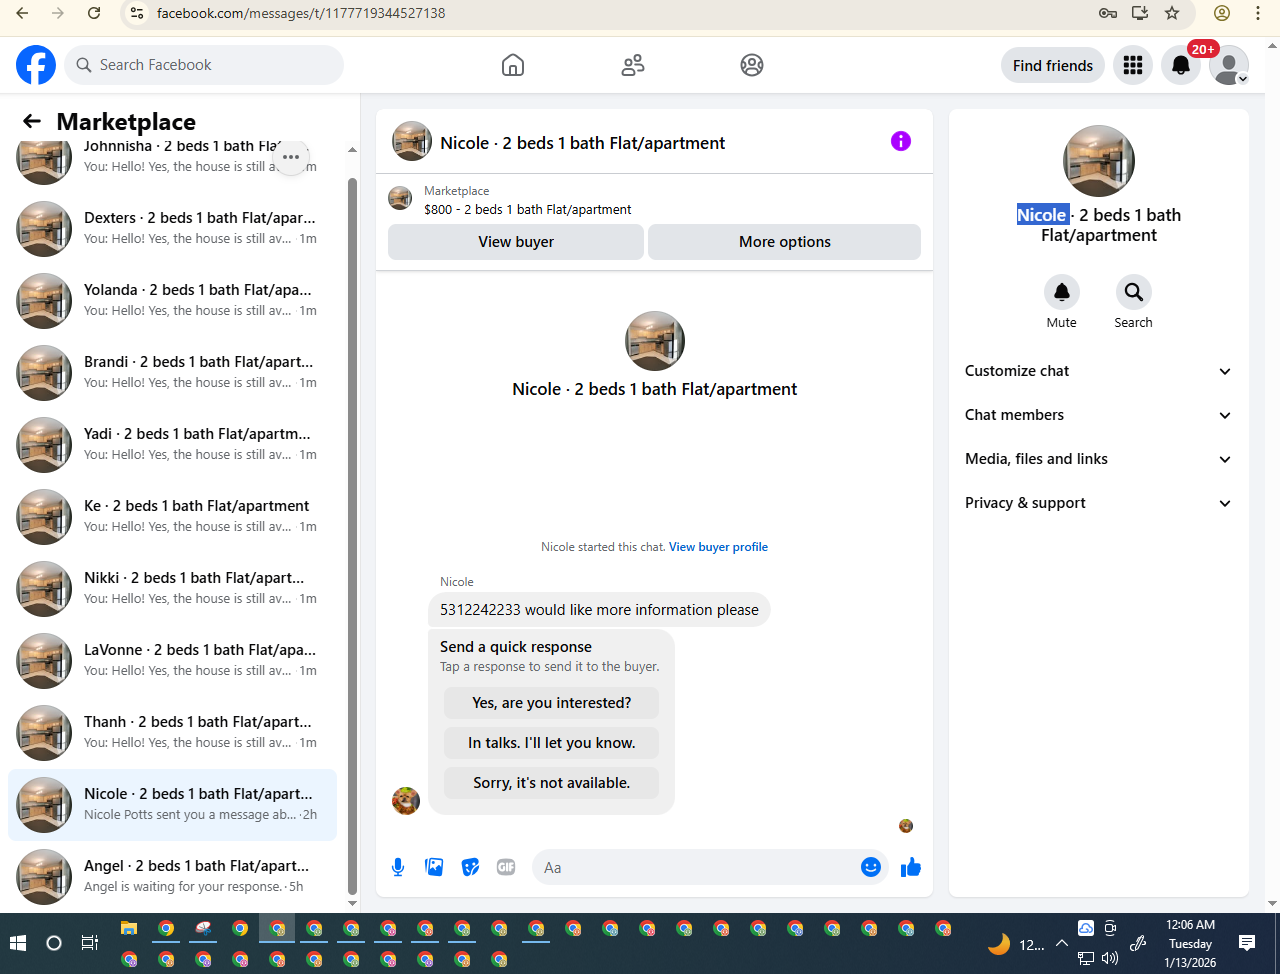Click the Facebook logo icon
The image size is (1280, 974).
pyautogui.click(x=36, y=65)
